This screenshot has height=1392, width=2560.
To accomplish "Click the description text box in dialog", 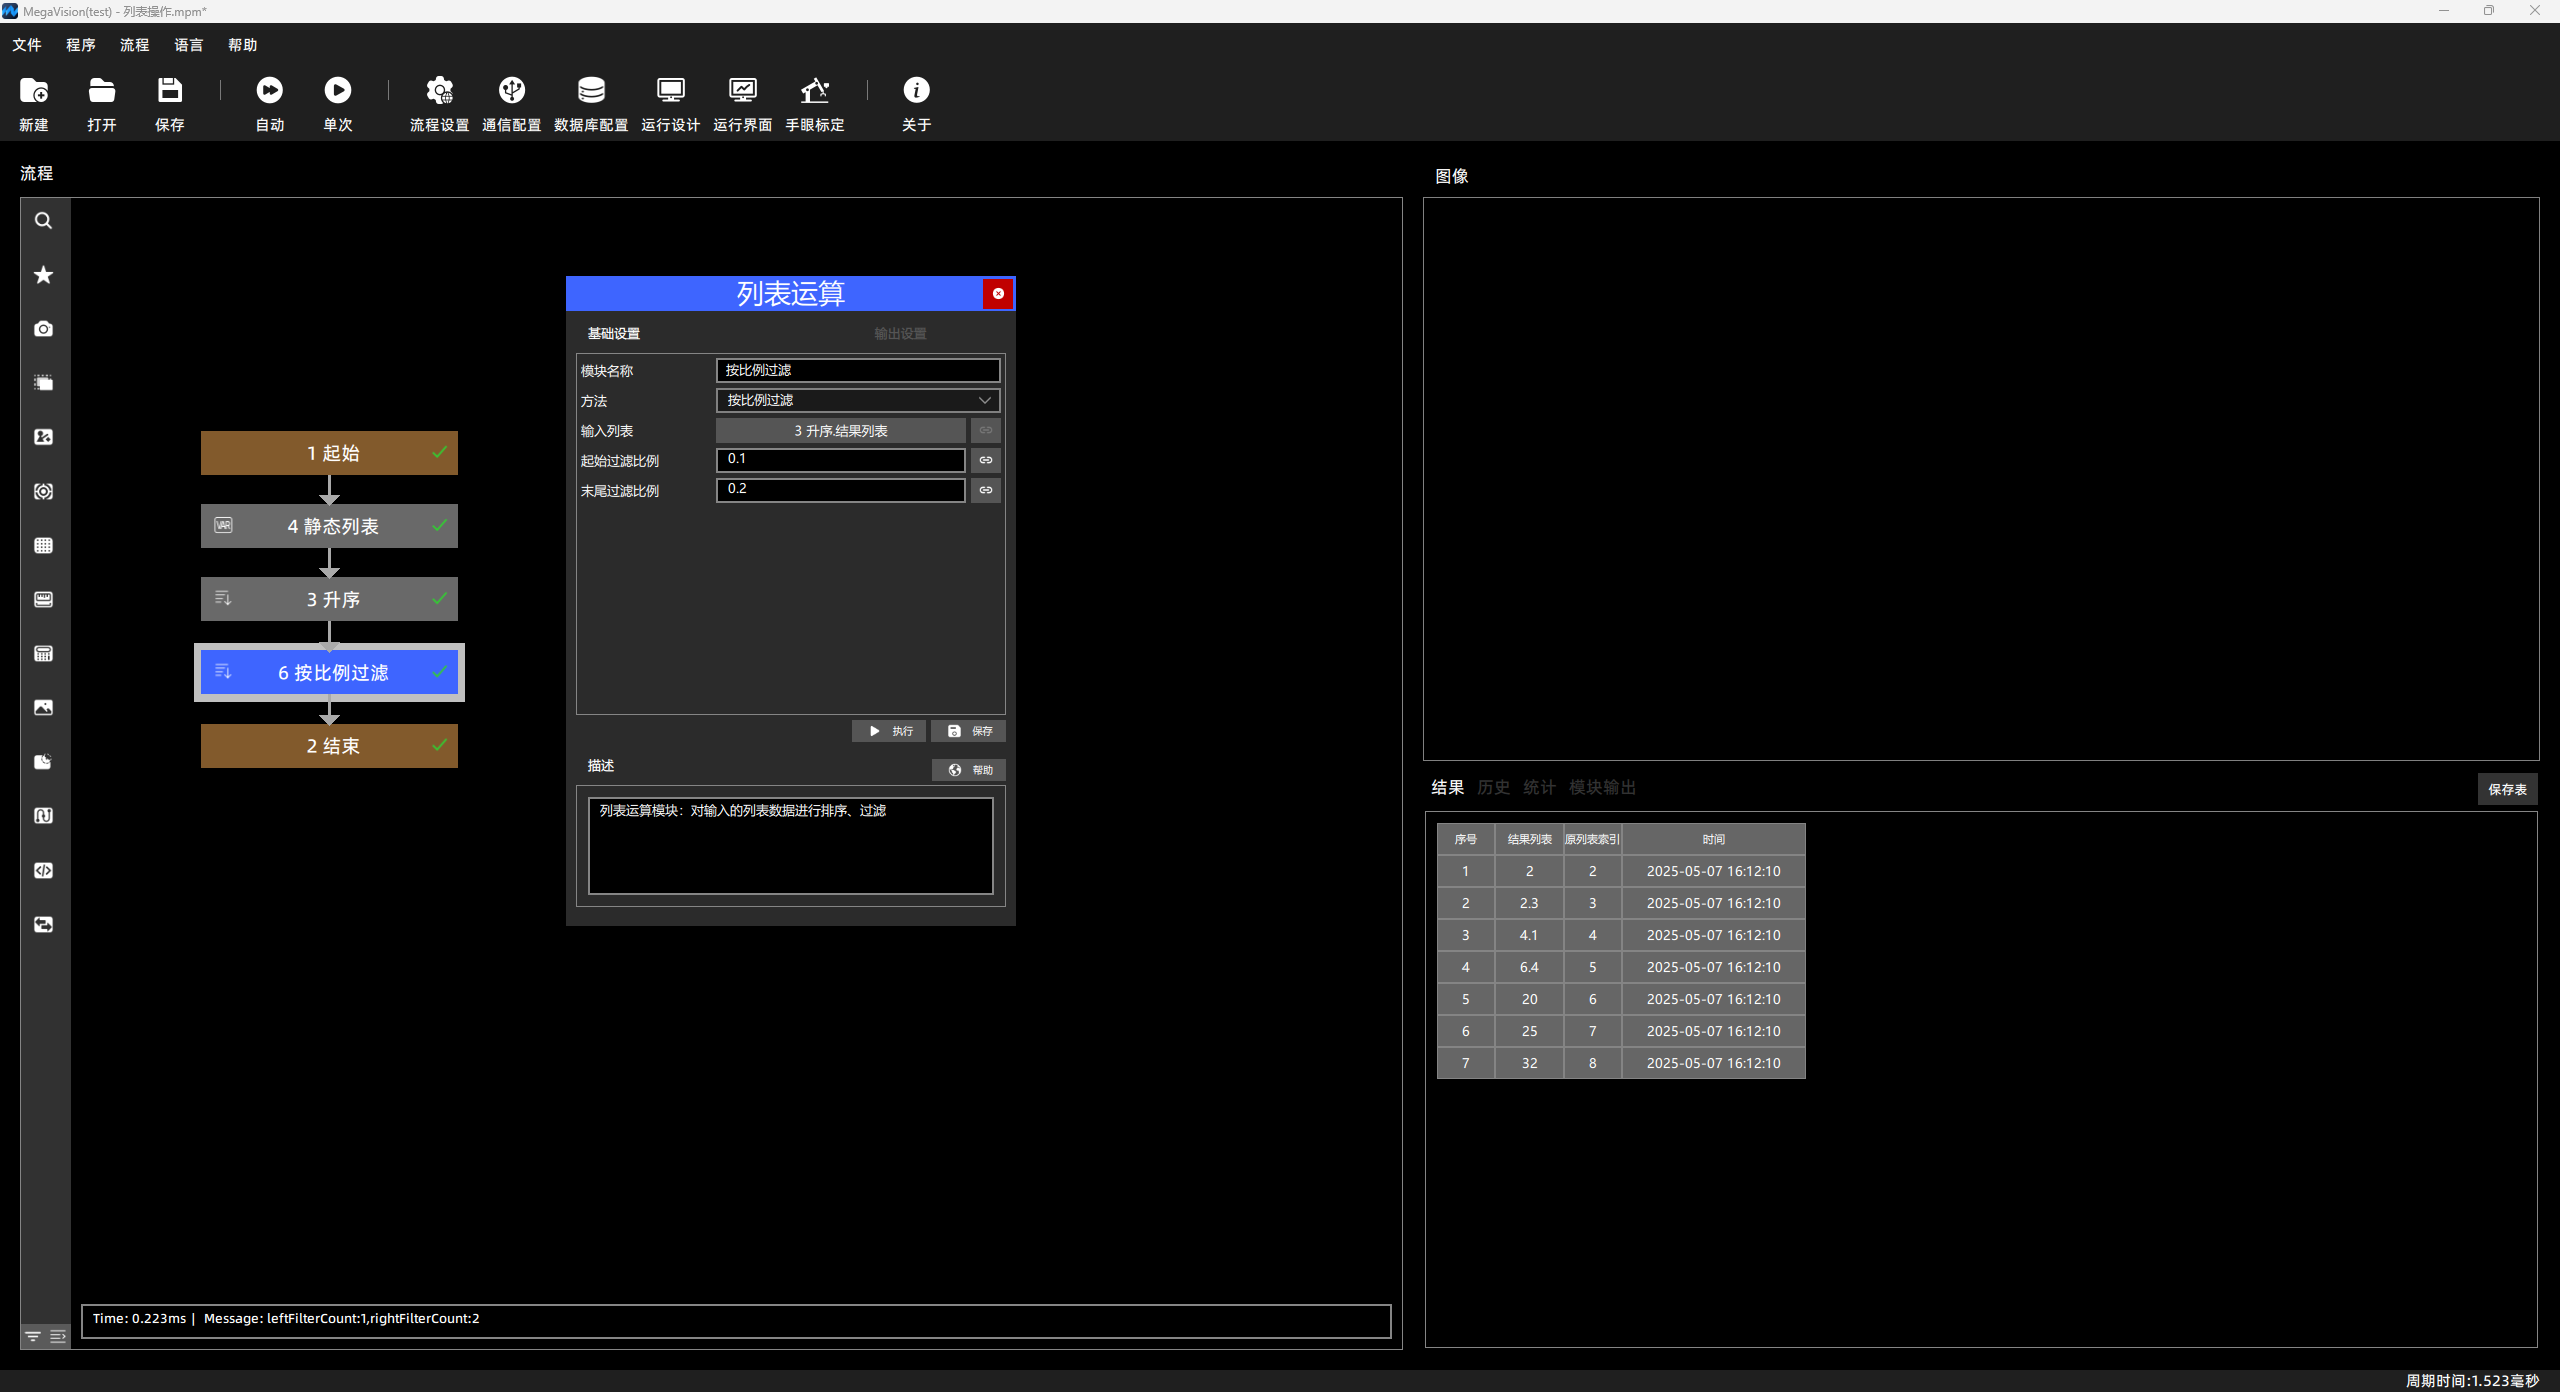I will point(791,846).
